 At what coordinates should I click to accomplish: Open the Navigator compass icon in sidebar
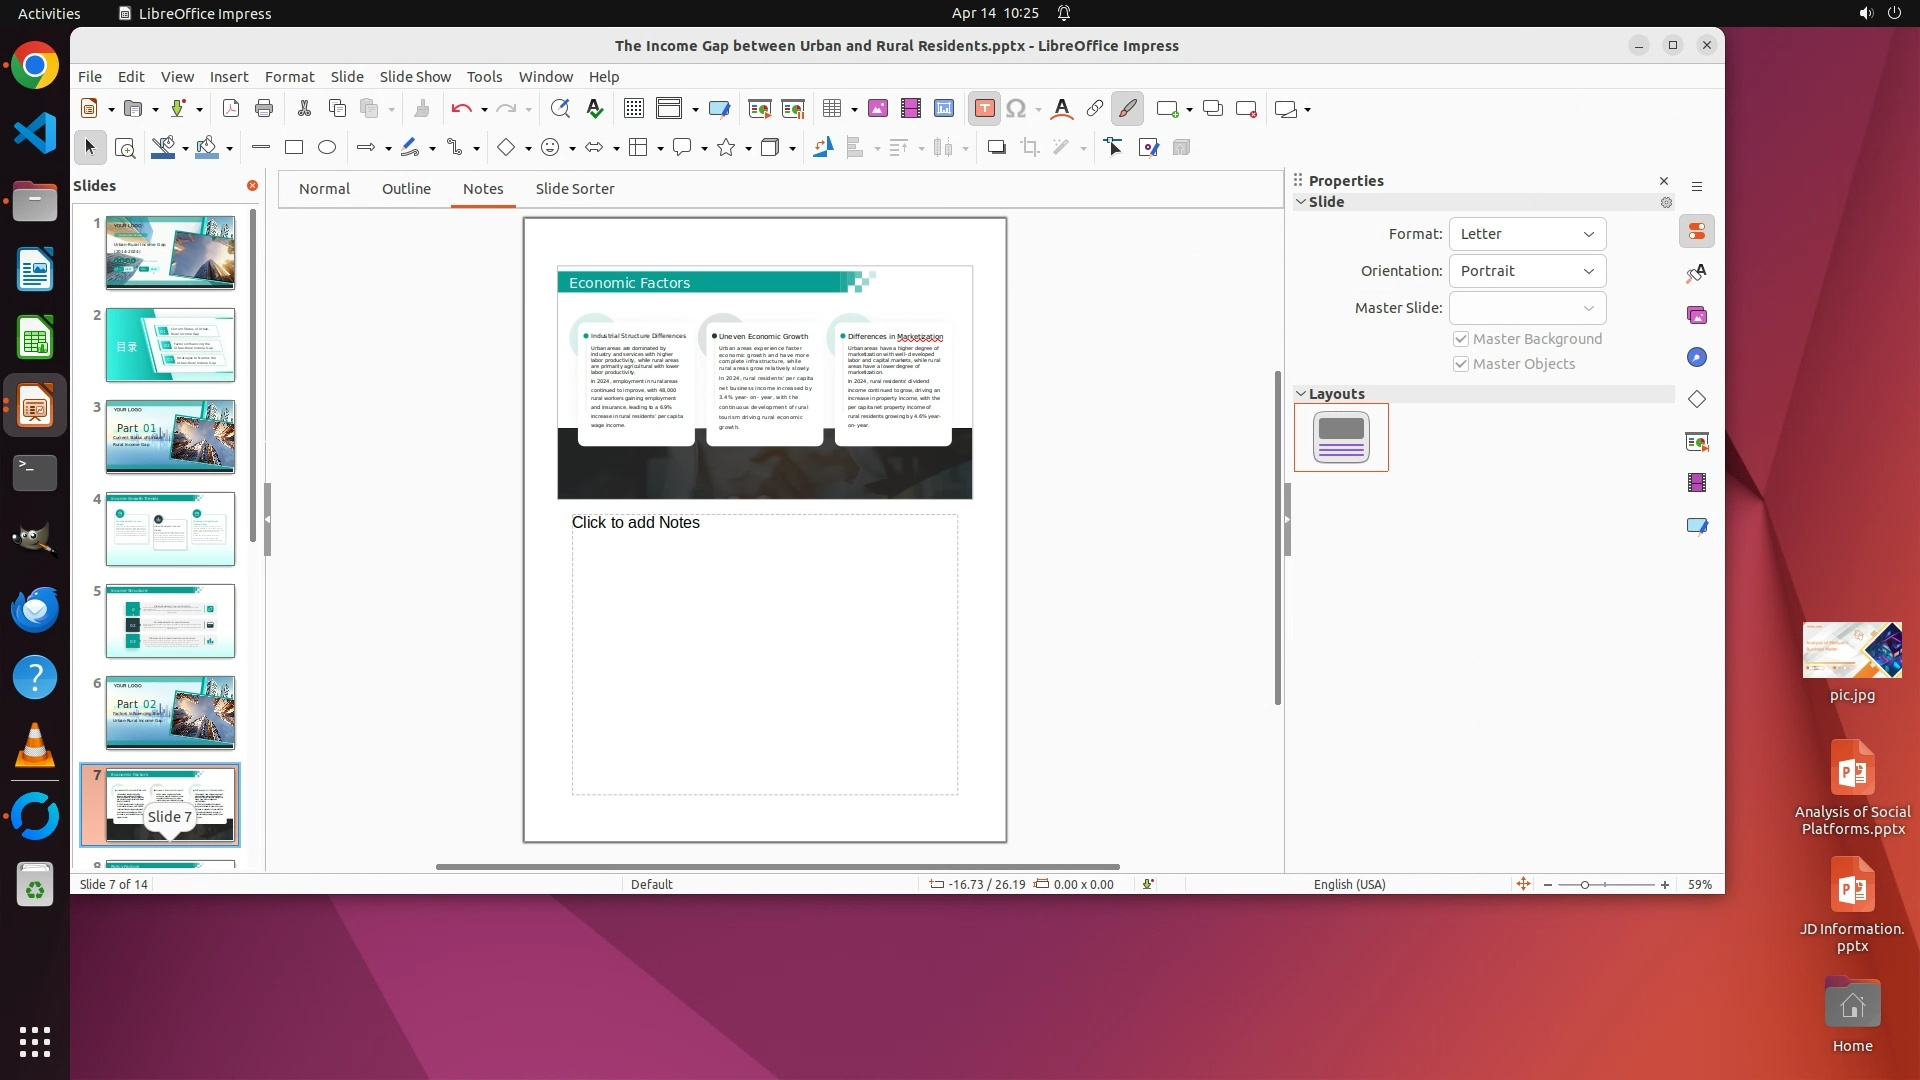pos(1697,358)
